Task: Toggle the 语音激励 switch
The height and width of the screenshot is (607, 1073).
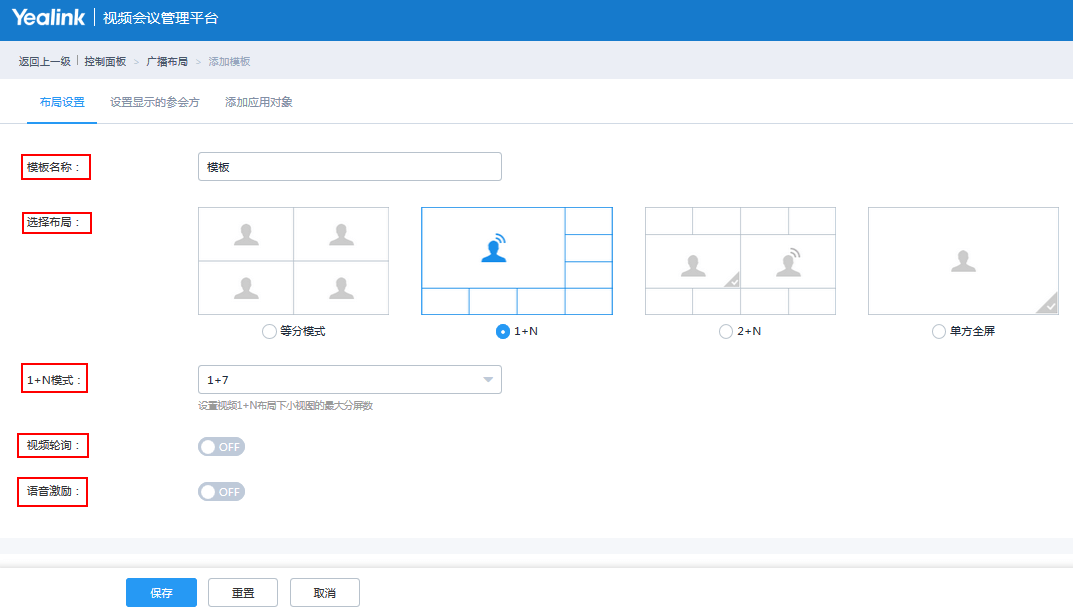Action: (221, 491)
